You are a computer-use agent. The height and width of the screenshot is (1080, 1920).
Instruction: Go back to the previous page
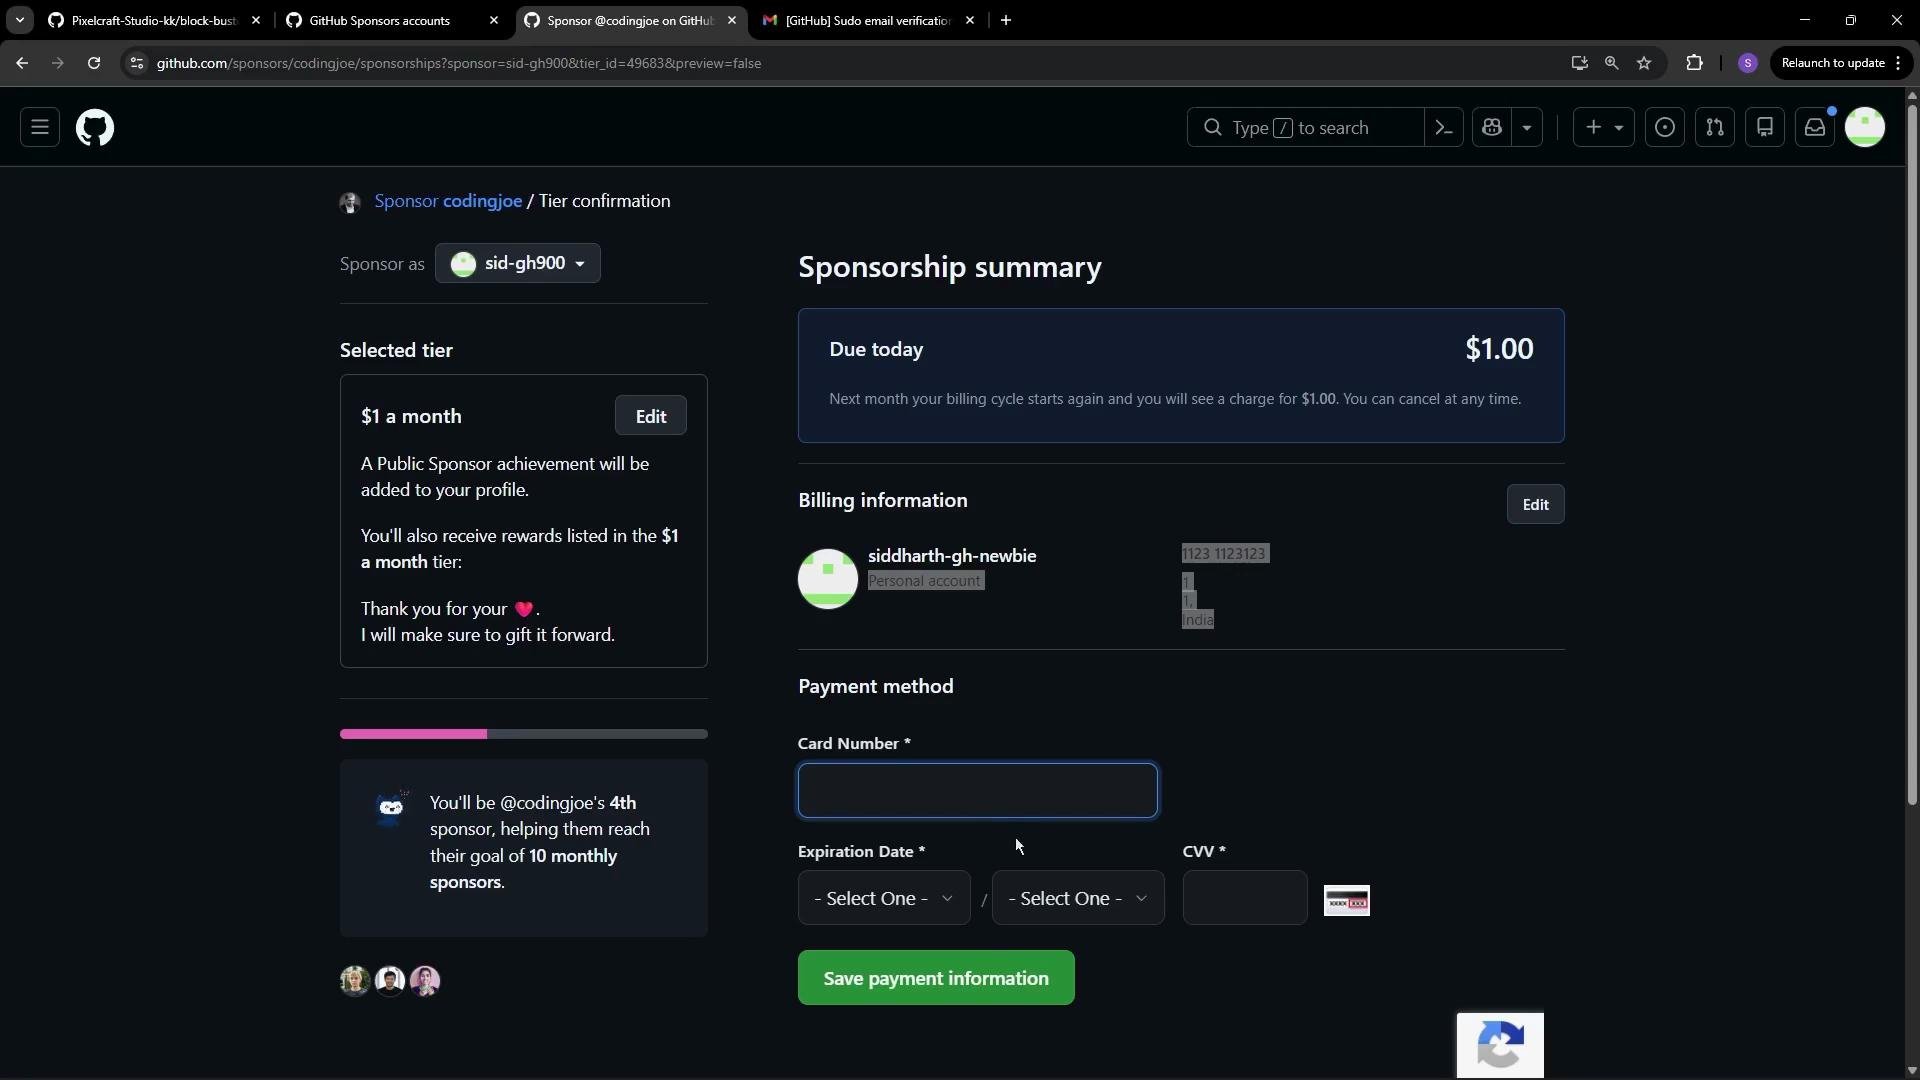click(22, 63)
